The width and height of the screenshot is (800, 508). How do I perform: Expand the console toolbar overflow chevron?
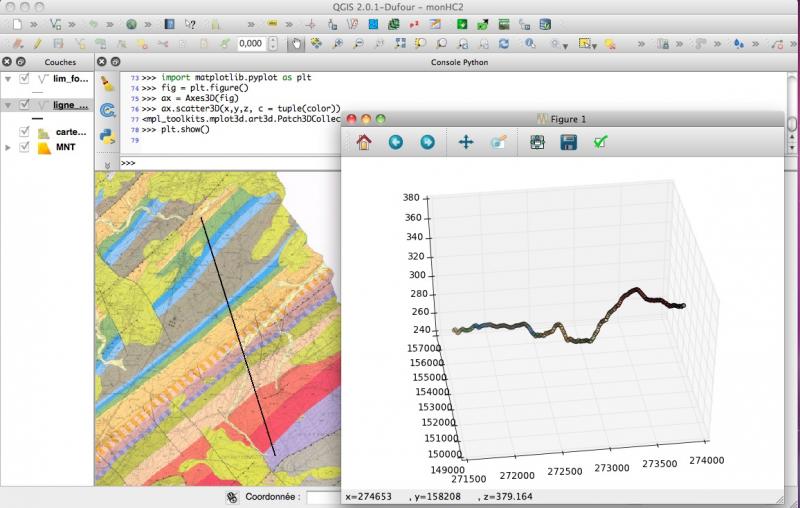[107, 162]
